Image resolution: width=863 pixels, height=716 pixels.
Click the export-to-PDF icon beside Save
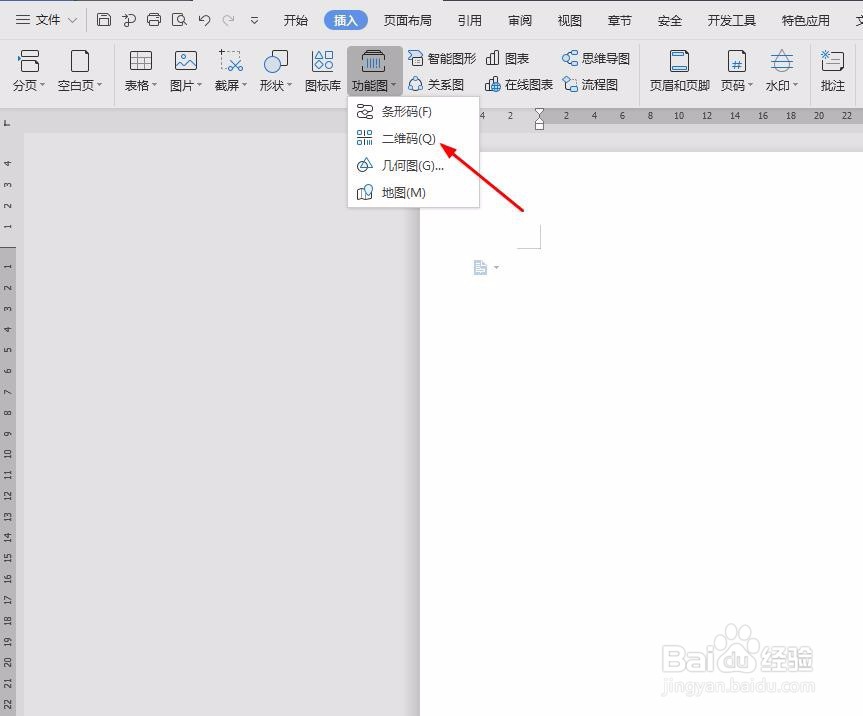click(x=129, y=20)
